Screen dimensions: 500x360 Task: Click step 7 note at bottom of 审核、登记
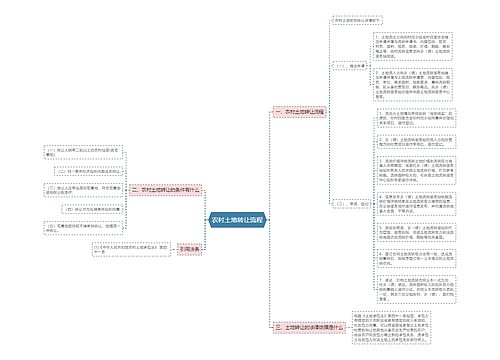pos(416,289)
